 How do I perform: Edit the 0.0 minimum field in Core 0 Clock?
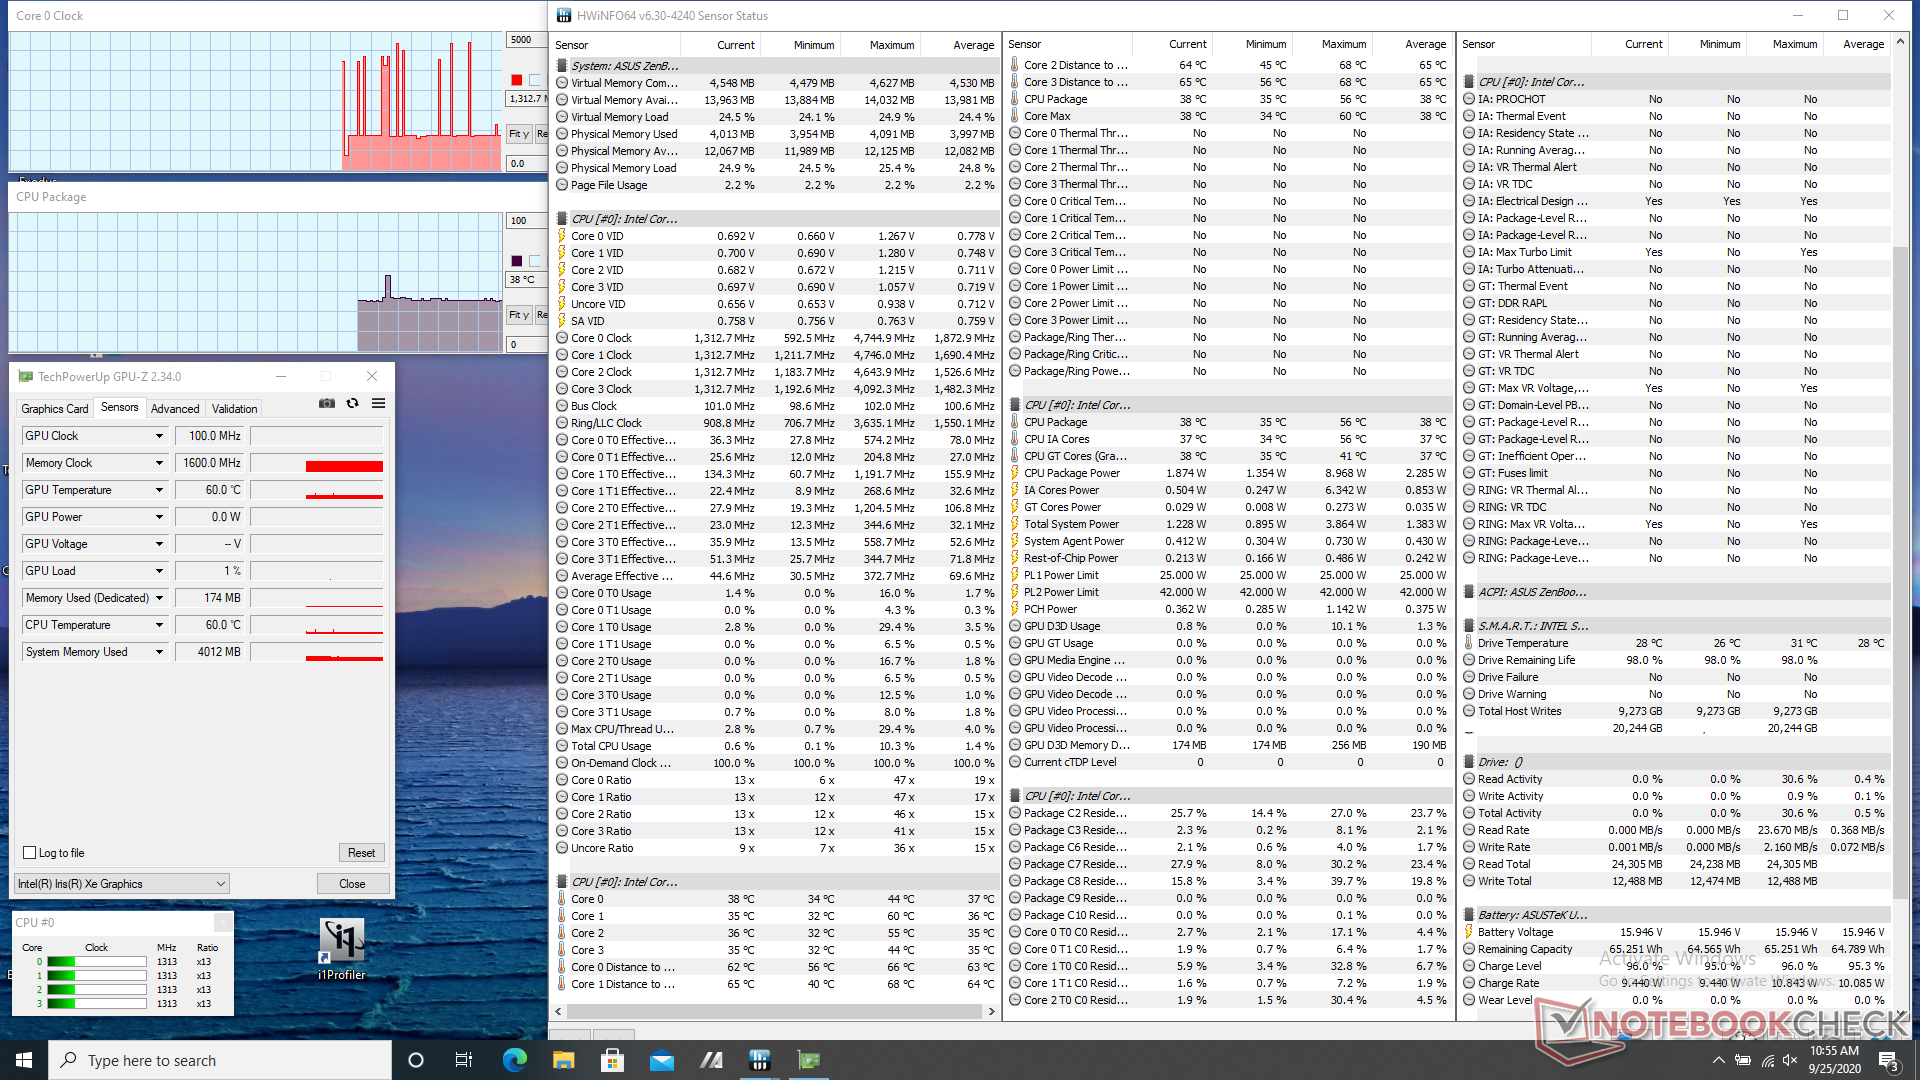(526, 164)
